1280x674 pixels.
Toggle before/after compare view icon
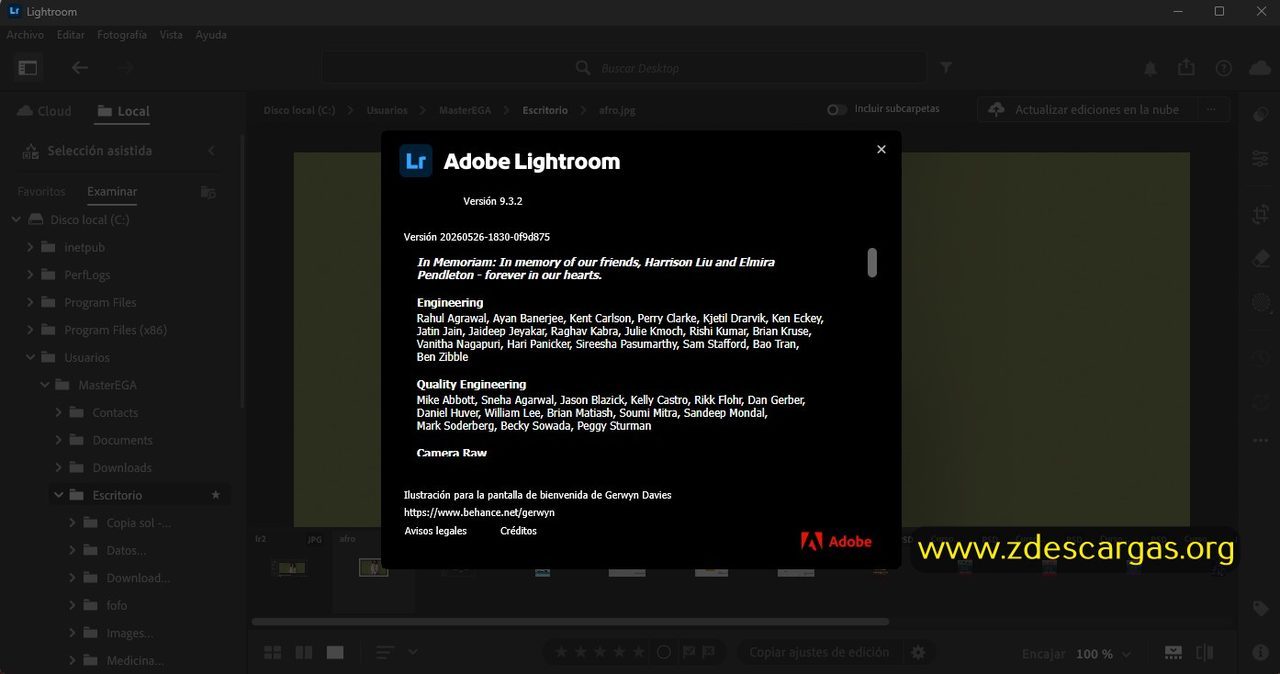point(1204,653)
